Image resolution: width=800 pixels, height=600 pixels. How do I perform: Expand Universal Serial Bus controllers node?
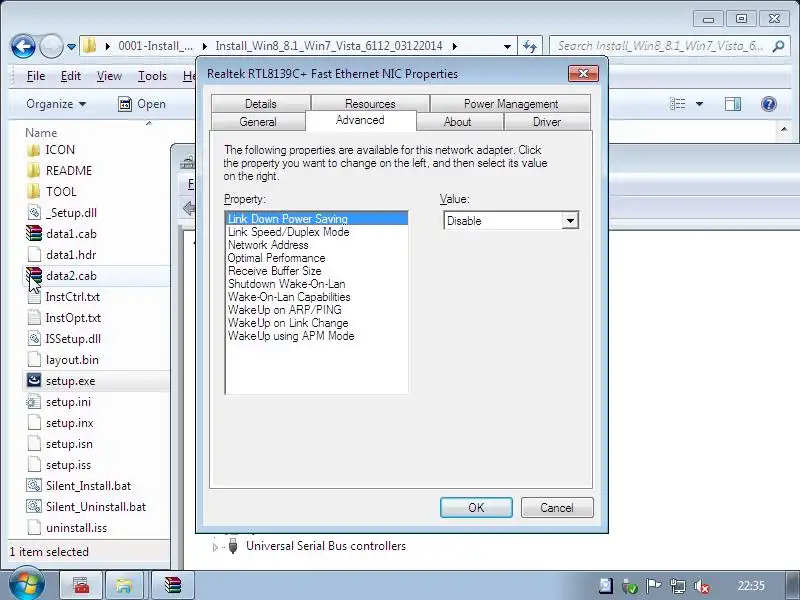215,547
